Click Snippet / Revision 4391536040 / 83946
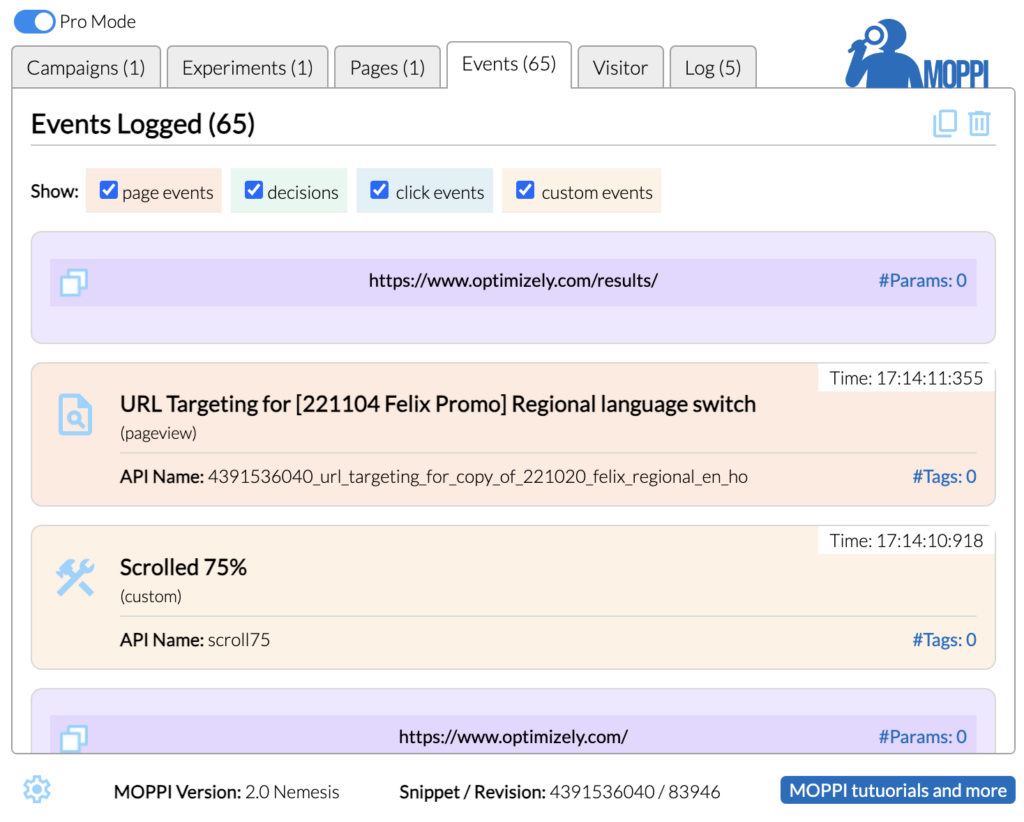Viewport: 1024px width, 822px height. pos(560,792)
